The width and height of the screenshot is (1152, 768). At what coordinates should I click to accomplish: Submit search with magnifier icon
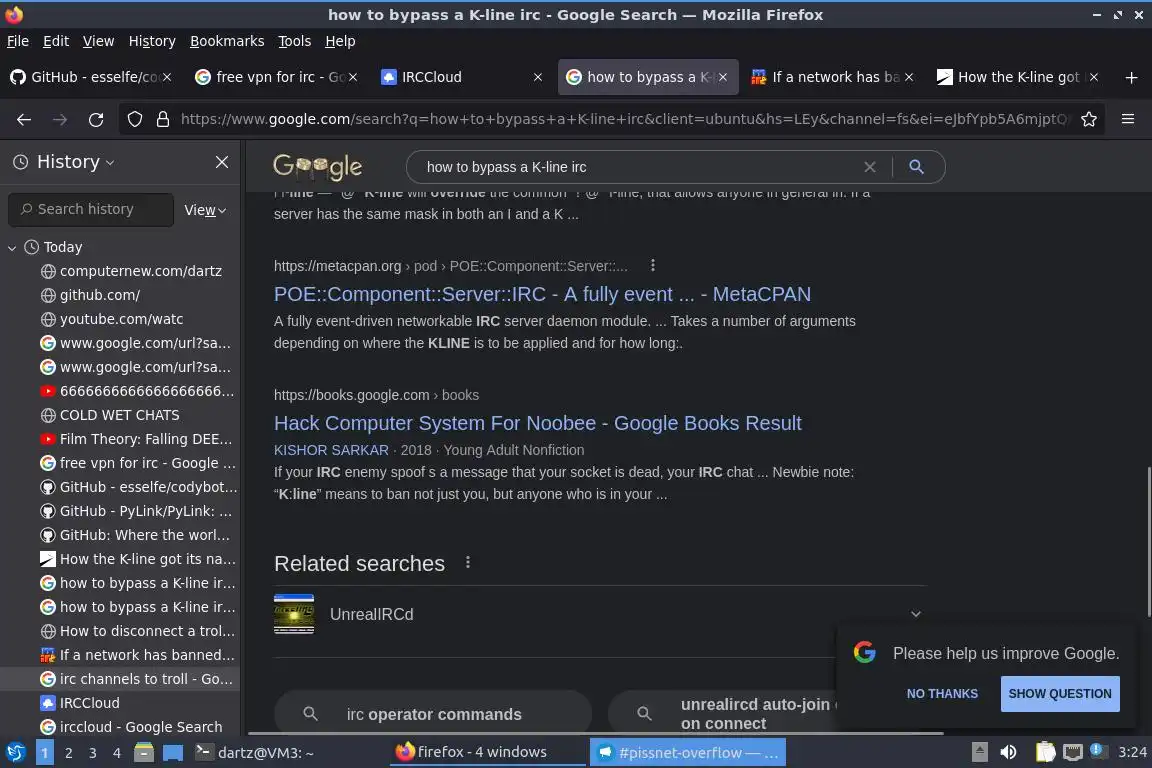916,167
